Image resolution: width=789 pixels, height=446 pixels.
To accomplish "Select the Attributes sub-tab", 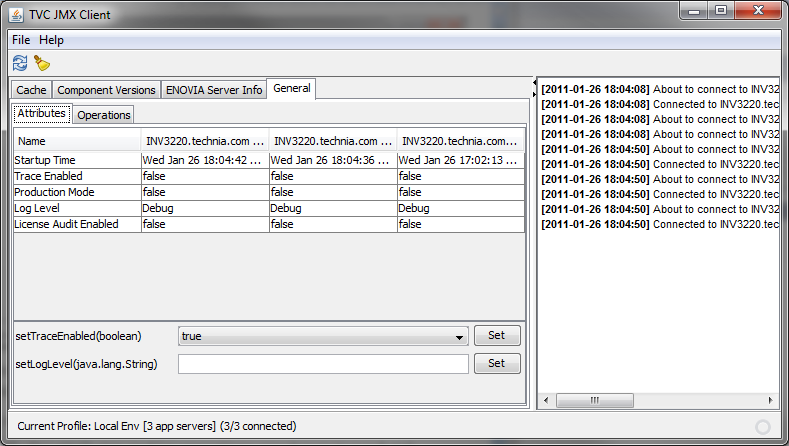I will click(42, 114).
